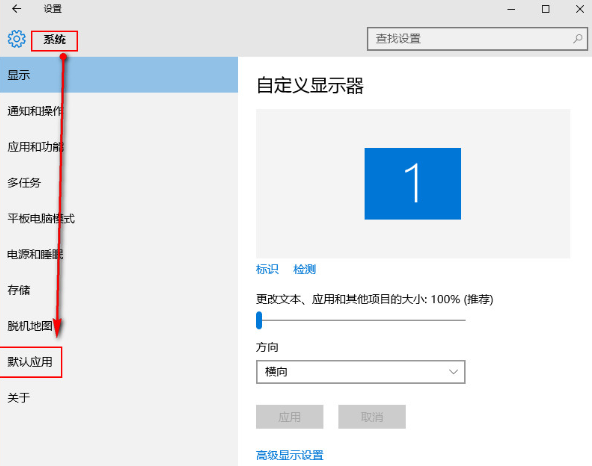
Task: Click the dropdown chevron beside 横向
Action: coord(453,372)
